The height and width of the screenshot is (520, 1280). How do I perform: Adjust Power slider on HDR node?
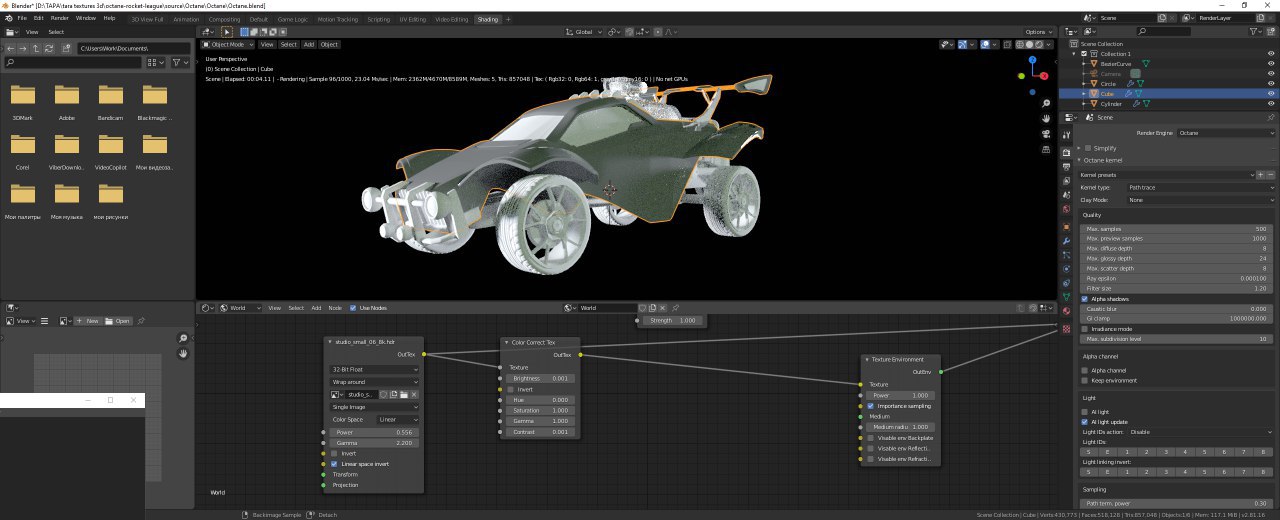374,432
